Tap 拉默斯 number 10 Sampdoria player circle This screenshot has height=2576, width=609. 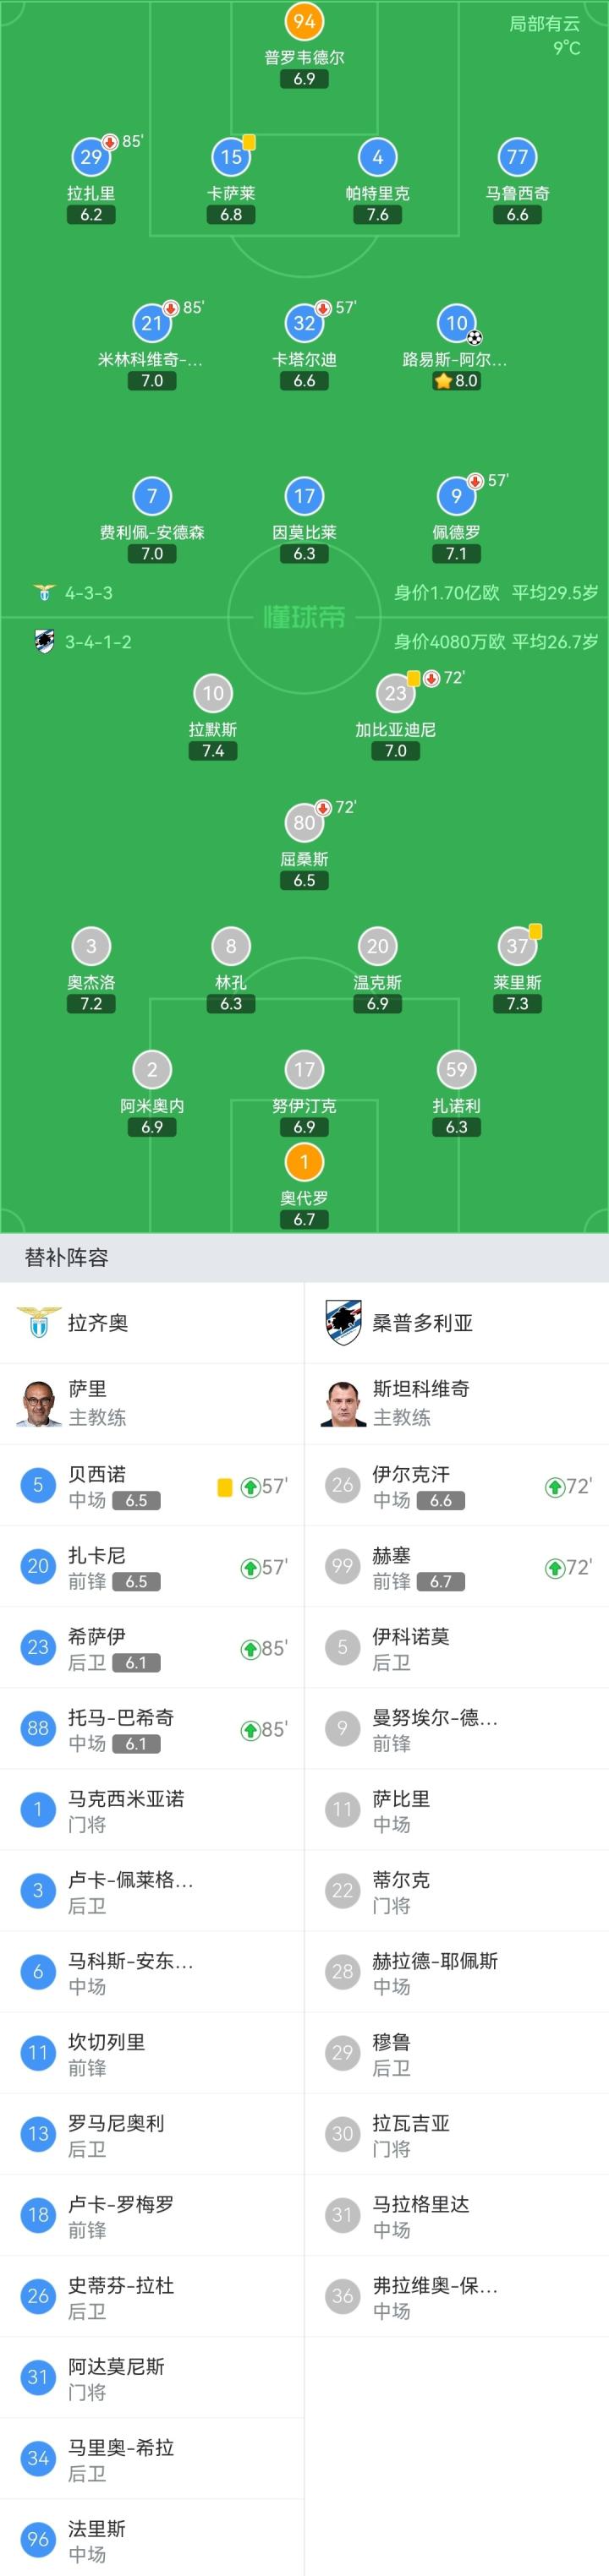point(213,693)
